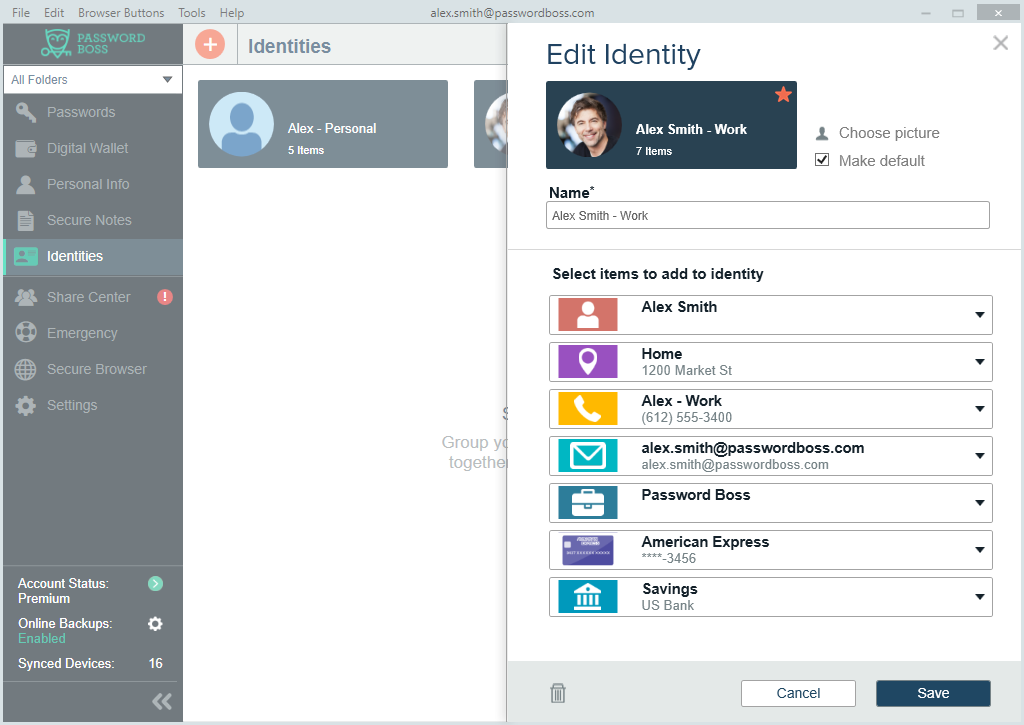Click the purple location pin Home icon
Image resolution: width=1024 pixels, height=725 pixels.
pyautogui.click(x=588, y=362)
